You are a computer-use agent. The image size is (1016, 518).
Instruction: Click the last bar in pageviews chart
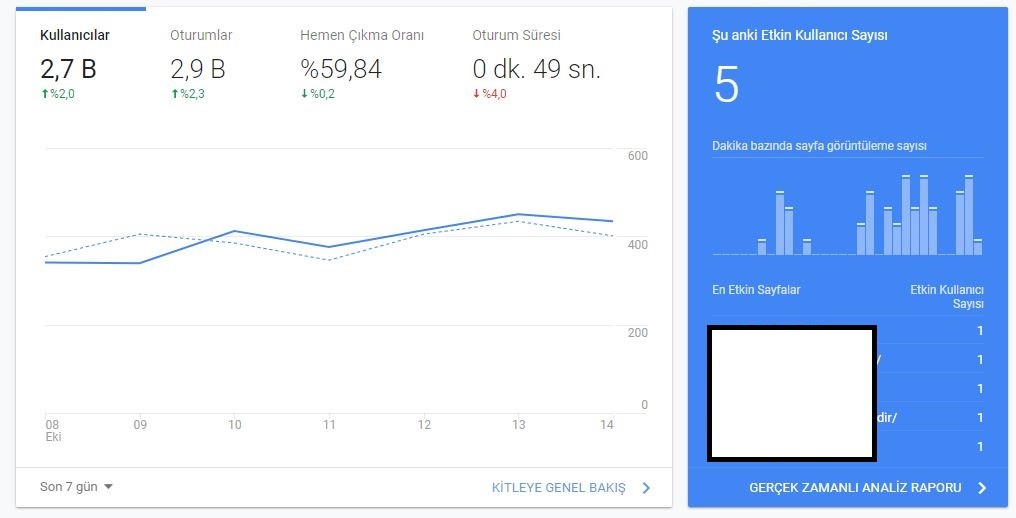point(978,247)
